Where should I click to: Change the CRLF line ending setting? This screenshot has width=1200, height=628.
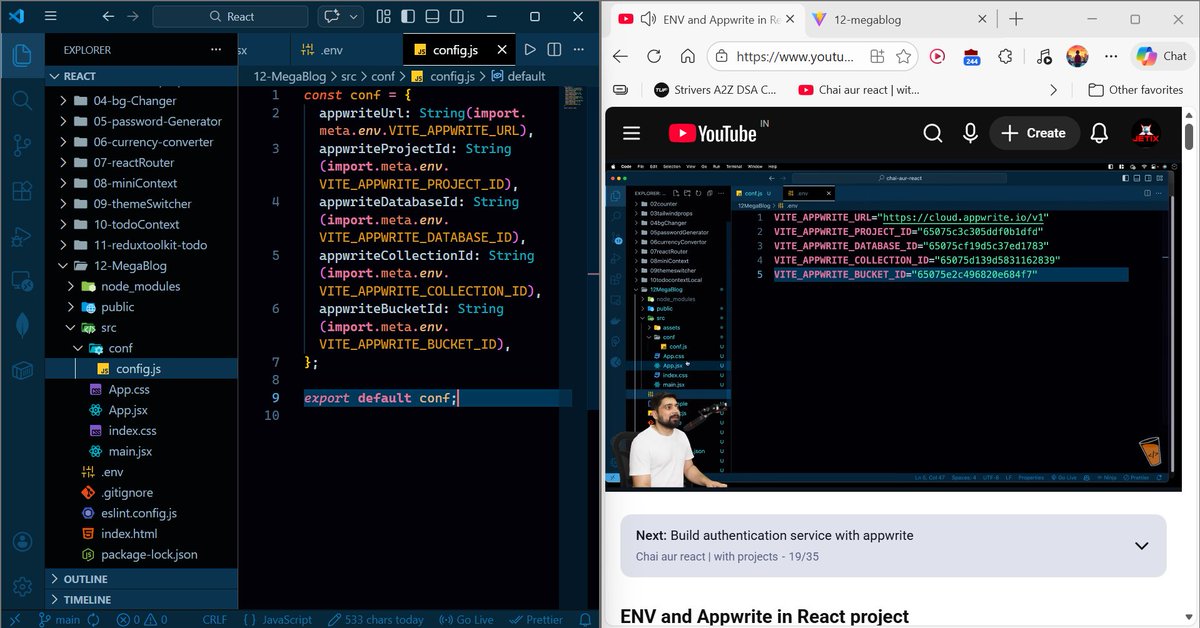[215, 619]
